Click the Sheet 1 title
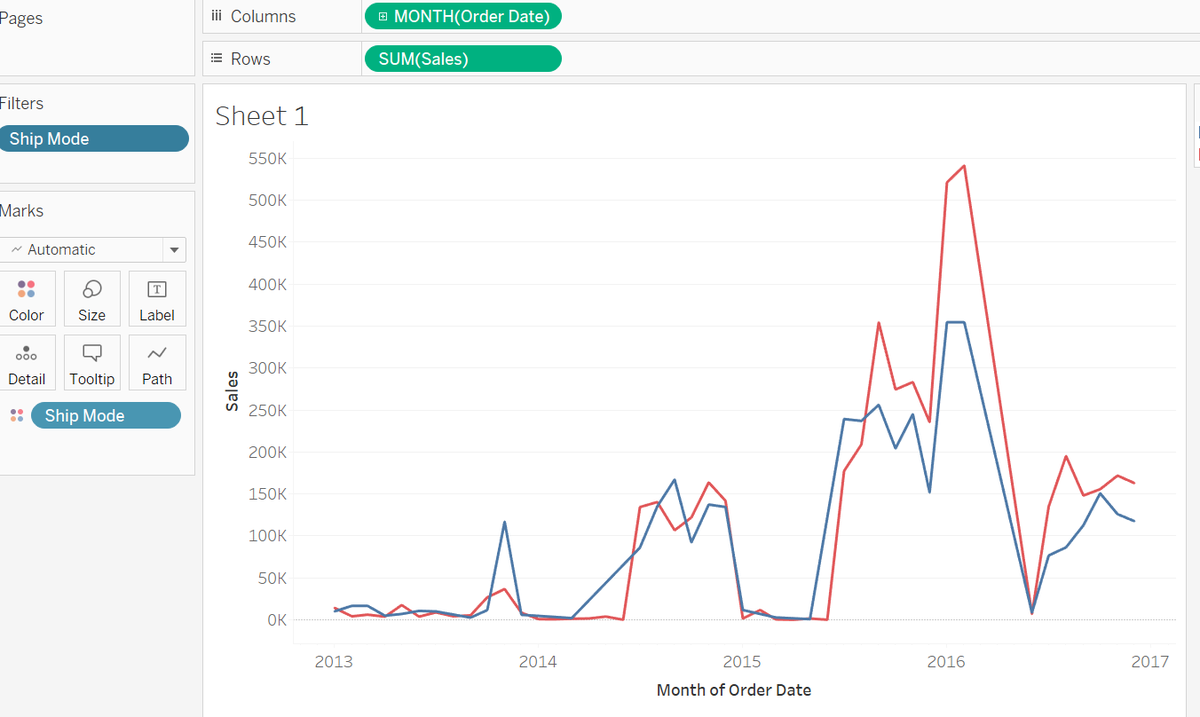The image size is (1200, 717). 262,116
